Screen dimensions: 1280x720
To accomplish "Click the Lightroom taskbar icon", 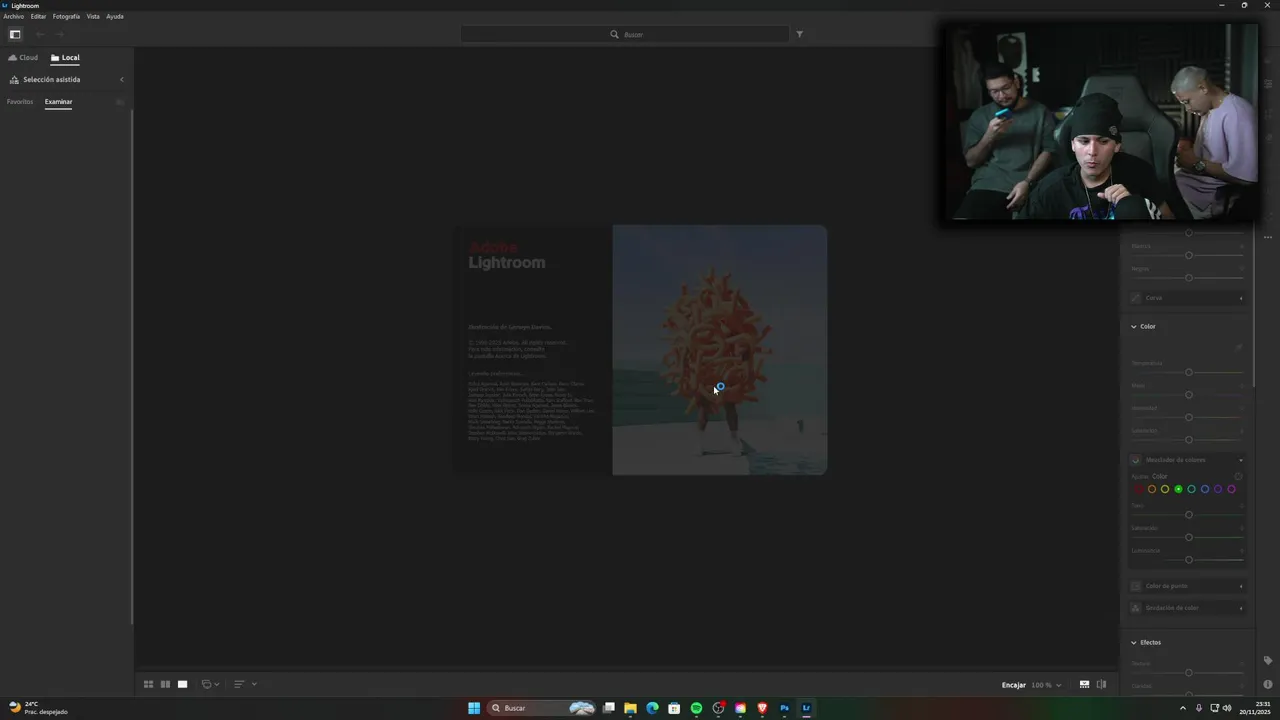I will tap(806, 708).
